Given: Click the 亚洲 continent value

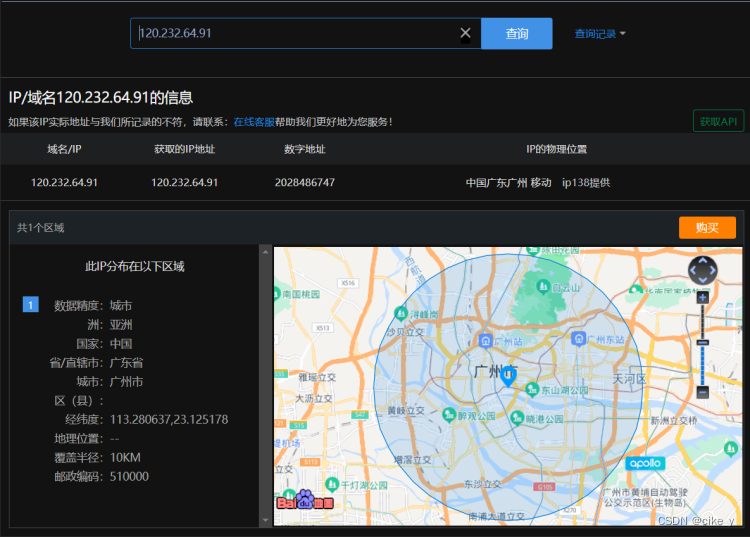Looking at the screenshot, I should click(121, 325).
